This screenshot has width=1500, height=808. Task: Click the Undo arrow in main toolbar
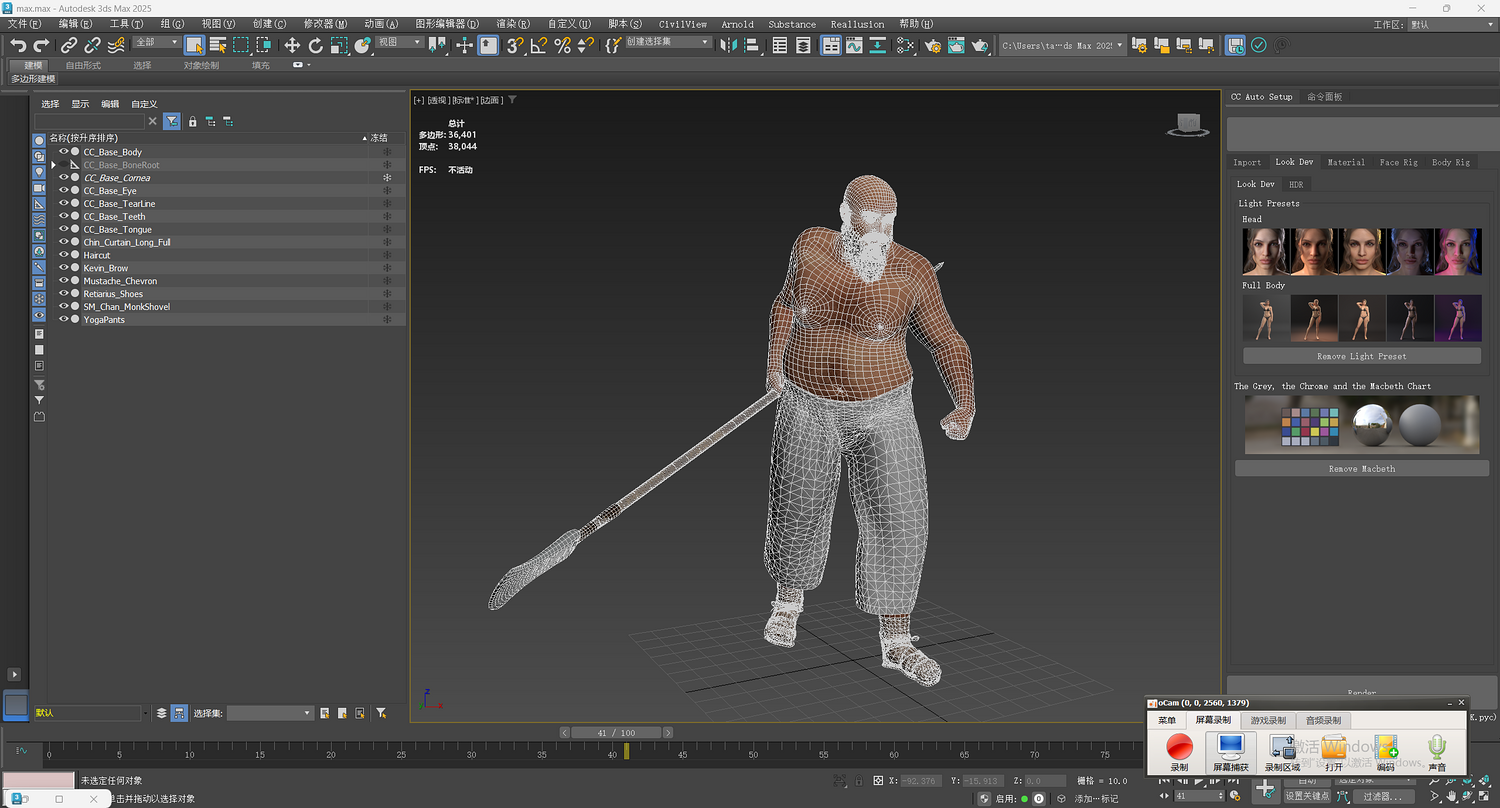[x=18, y=45]
